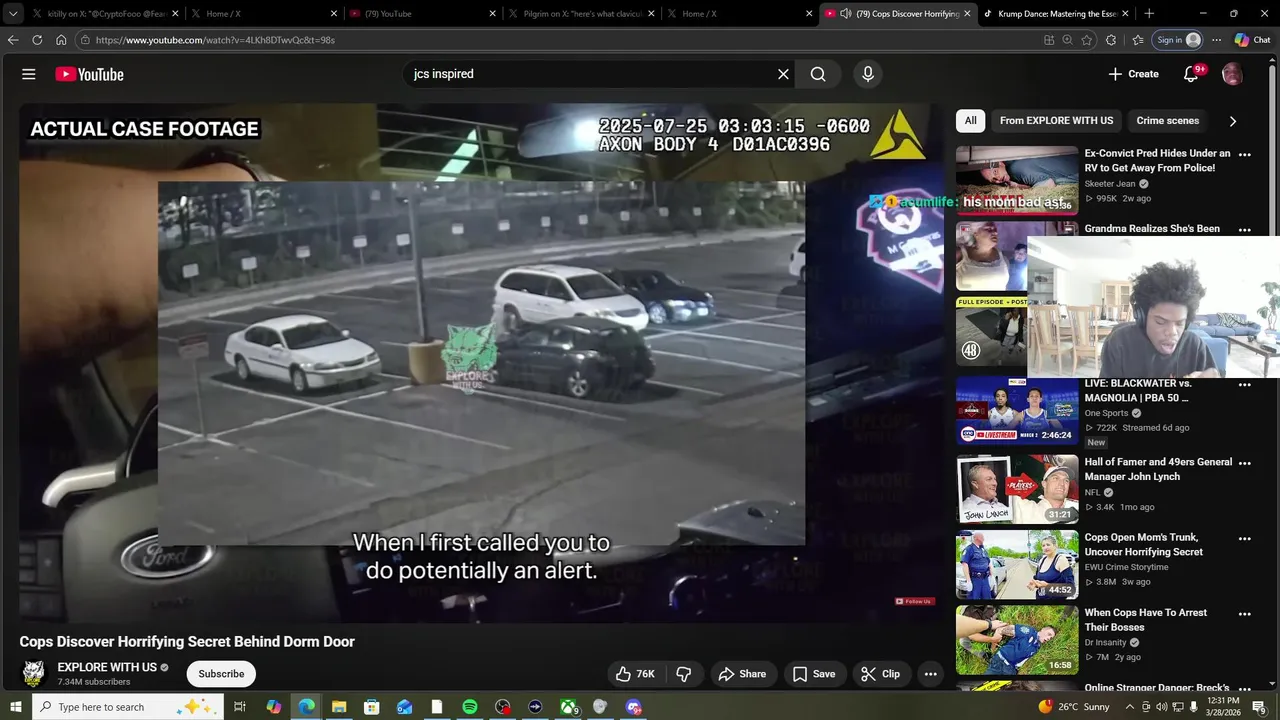Click the browser address bar URL
Image resolution: width=1280 pixels, height=720 pixels.
[215, 40]
